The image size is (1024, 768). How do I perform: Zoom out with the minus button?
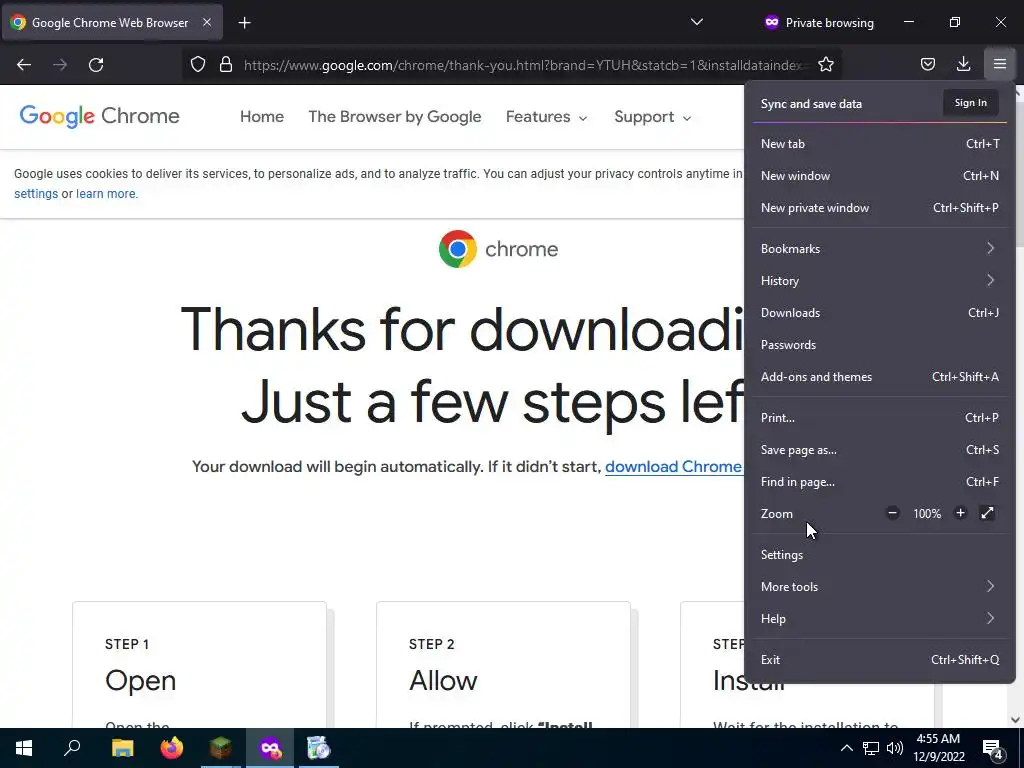893,513
